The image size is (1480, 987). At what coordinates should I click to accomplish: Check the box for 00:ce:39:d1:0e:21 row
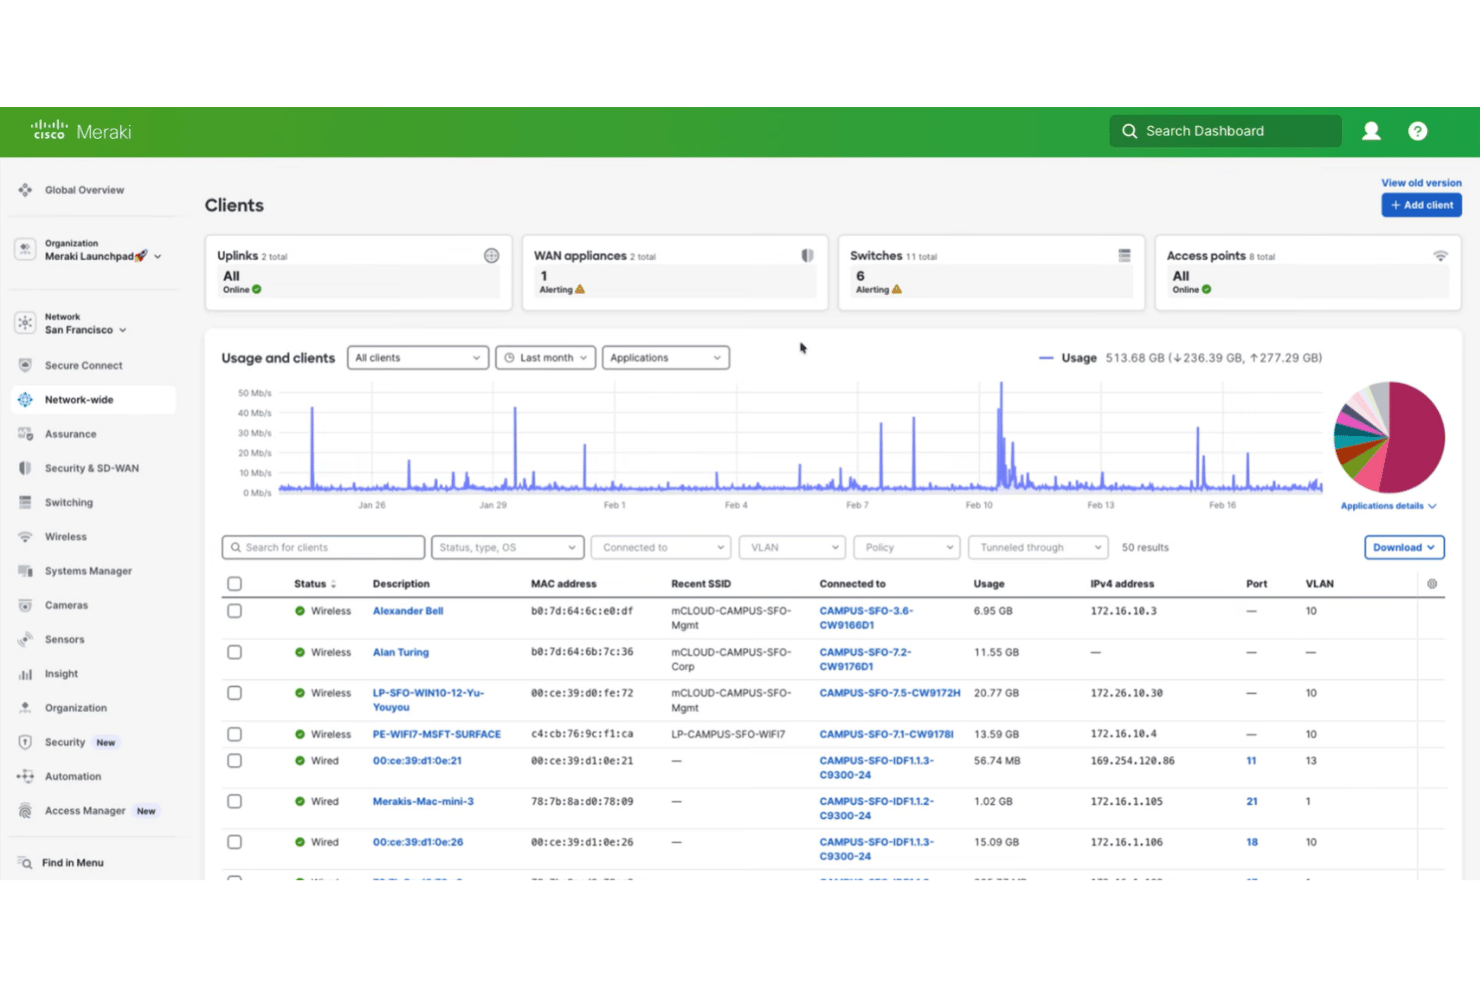(x=234, y=761)
